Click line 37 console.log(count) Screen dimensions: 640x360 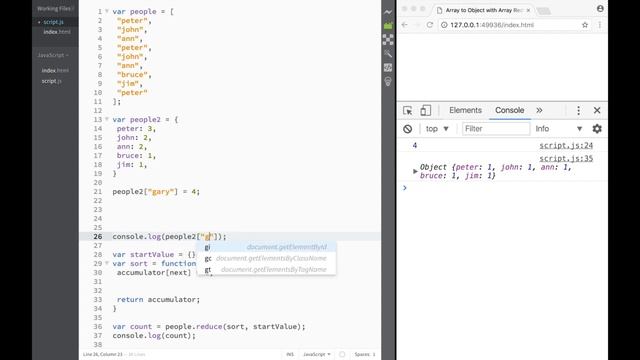(x=154, y=336)
